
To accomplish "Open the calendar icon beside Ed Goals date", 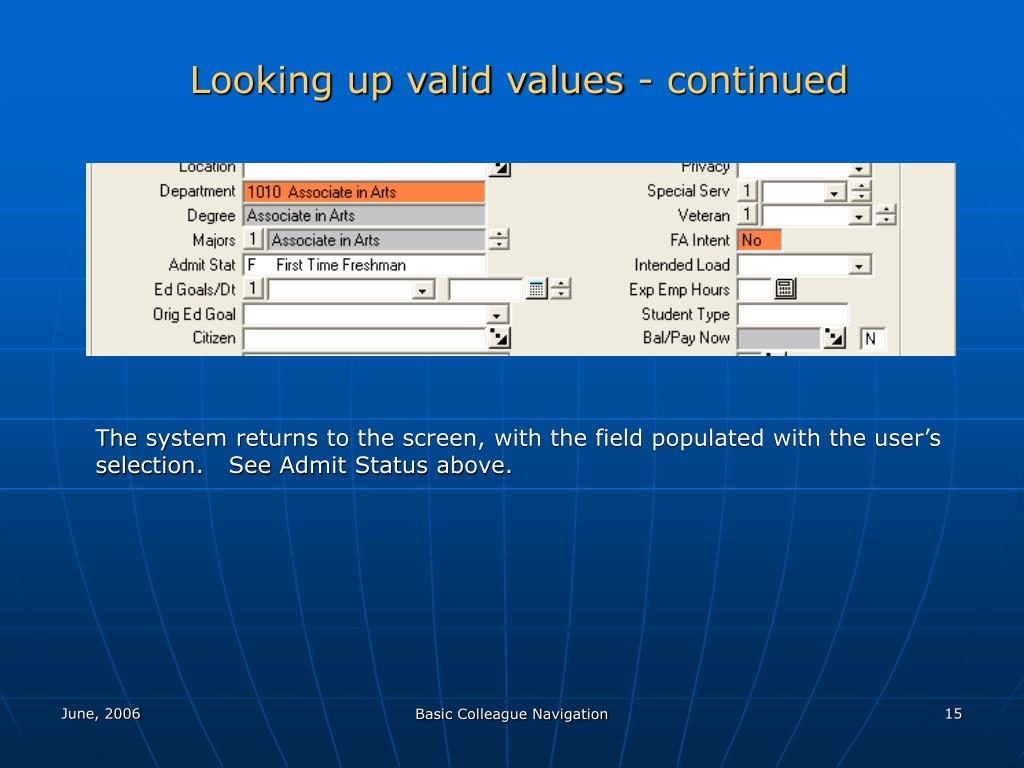I will click(536, 289).
